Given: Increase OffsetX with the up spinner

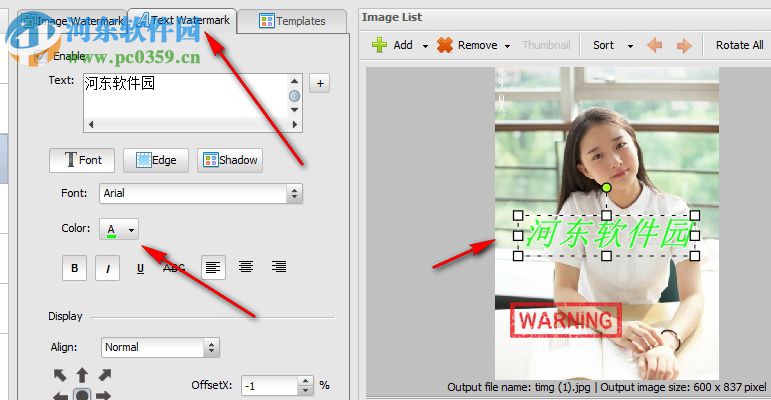Looking at the screenshot, I should (x=305, y=381).
